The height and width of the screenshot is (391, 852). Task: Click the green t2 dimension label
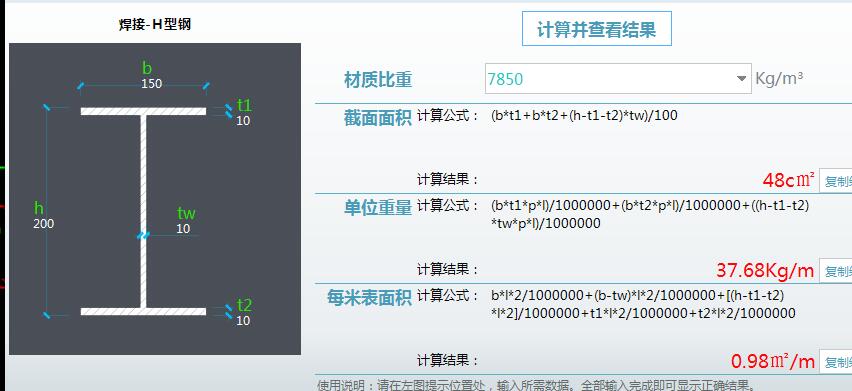pos(244,305)
